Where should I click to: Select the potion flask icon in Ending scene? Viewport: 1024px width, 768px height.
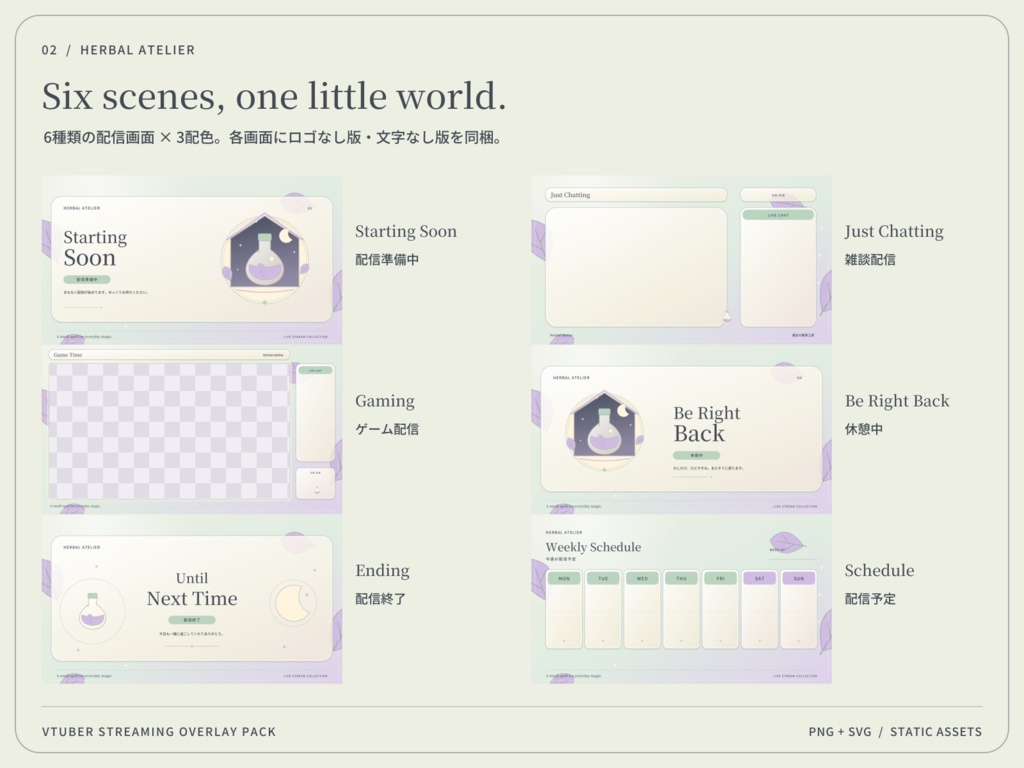[92, 611]
